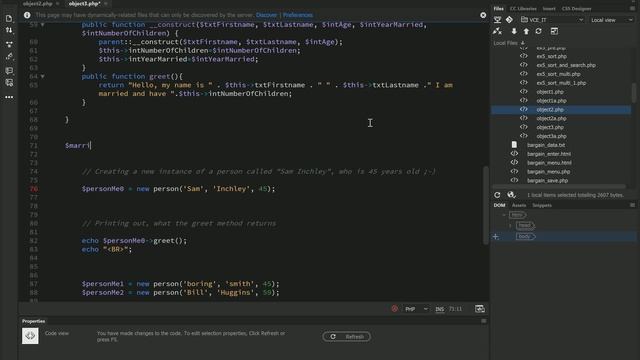Select object3.php in Files list

click(x=550, y=127)
